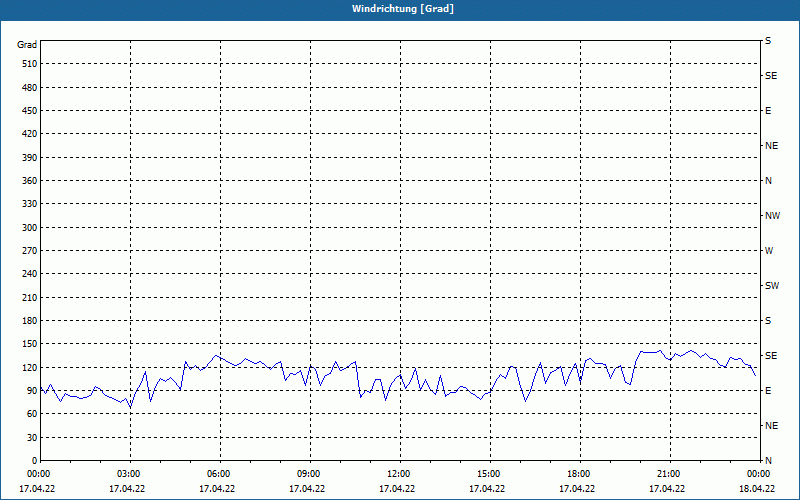This screenshot has height=500, width=800.
Task: Select the 510 y-axis value
Action: click(30, 64)
